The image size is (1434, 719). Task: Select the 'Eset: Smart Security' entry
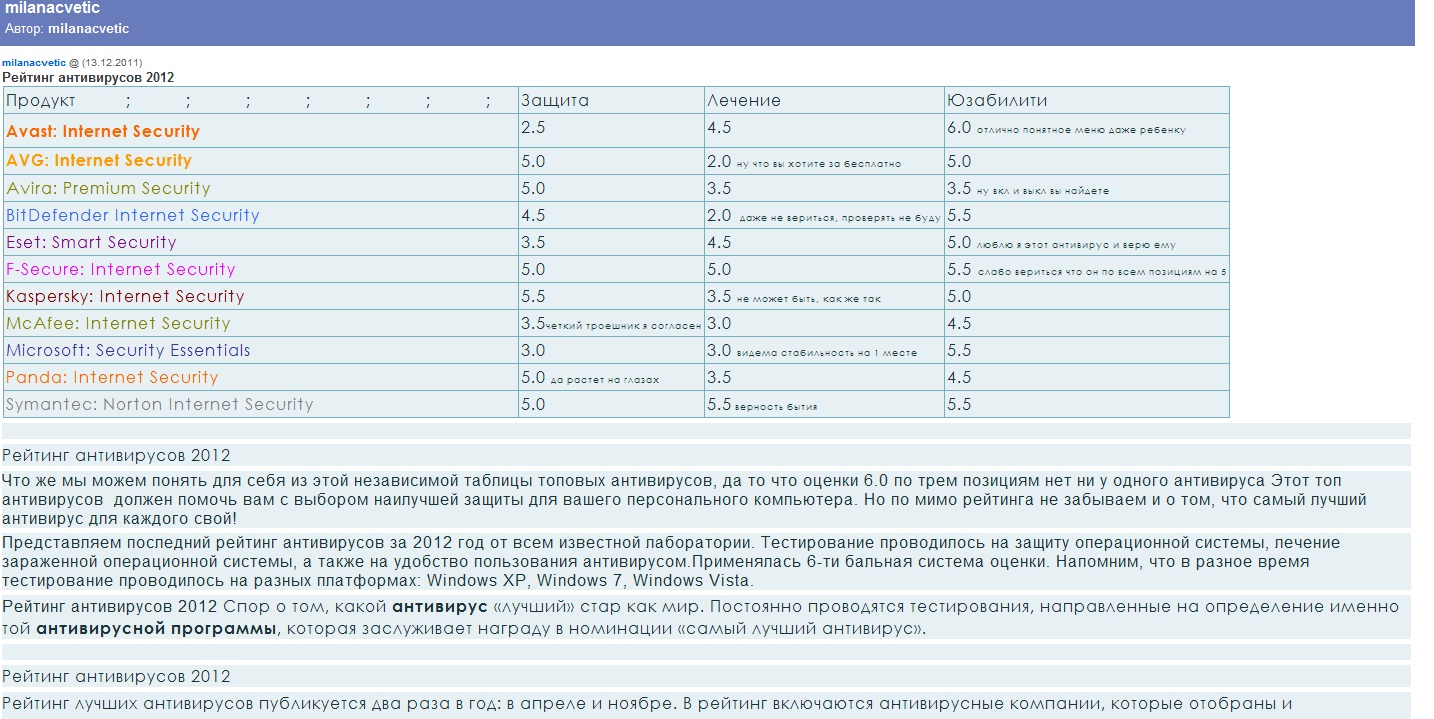91,242
